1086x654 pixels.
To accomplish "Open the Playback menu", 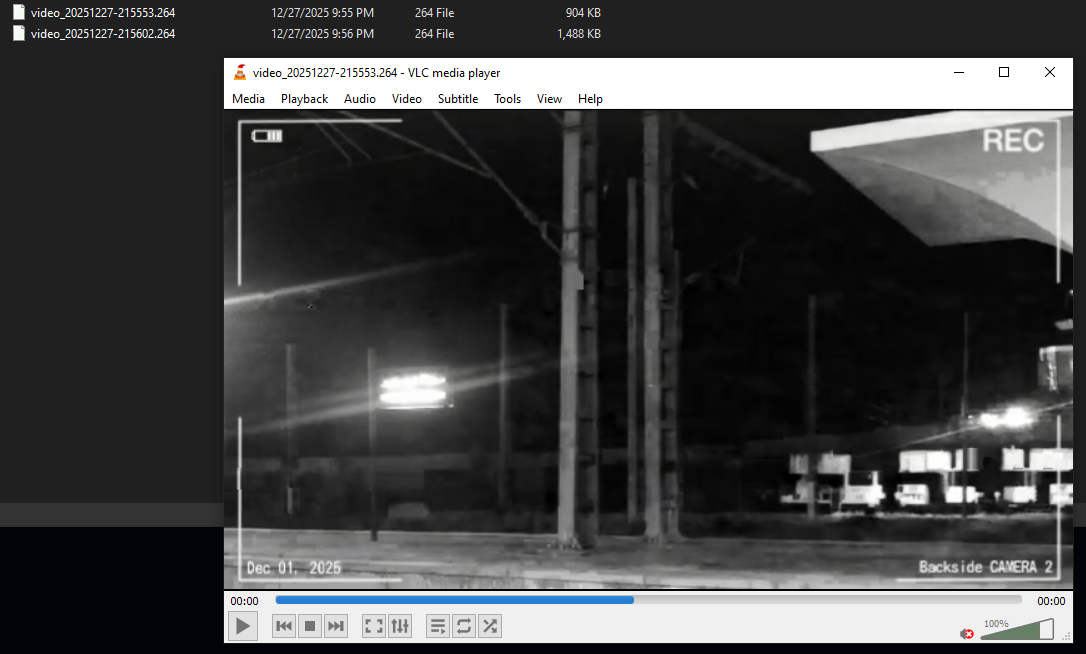I will [304, 99].
